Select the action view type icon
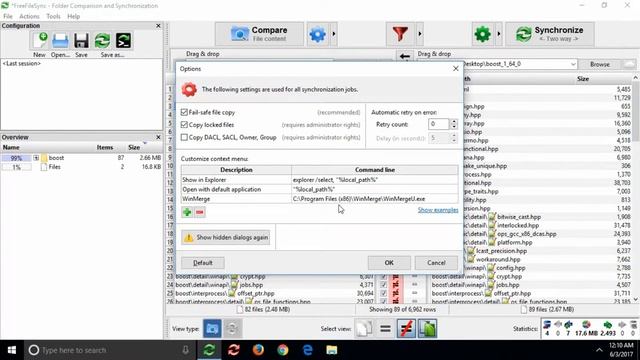This screenshot has height=360, width=640. (232, 329)
